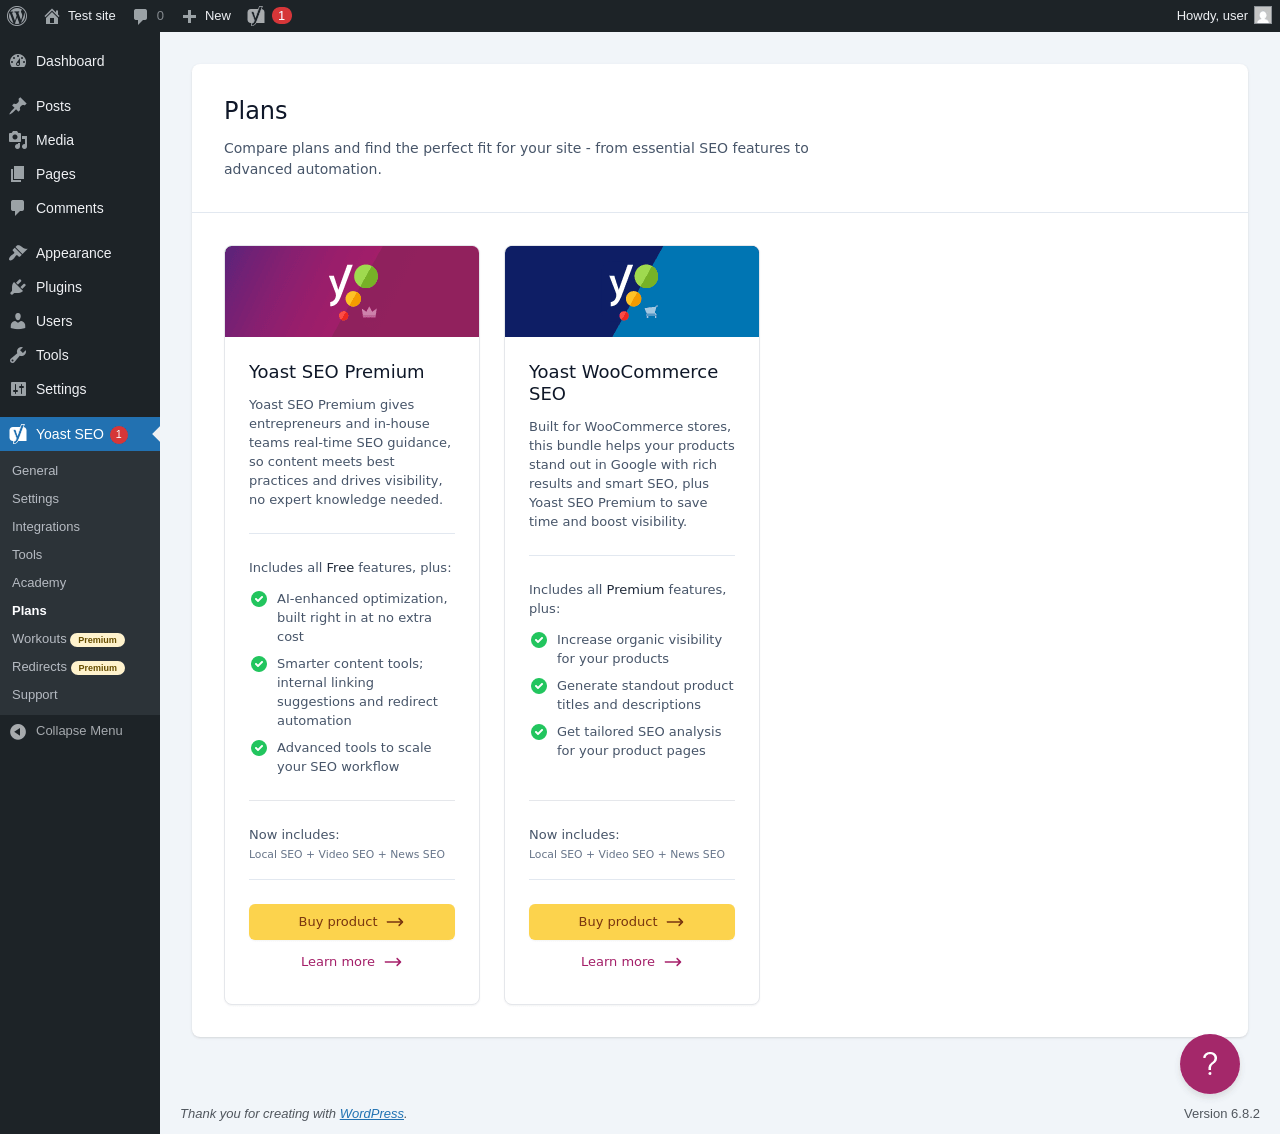Image resolution: width=1280 pixels, height=1134 pixels.
Task: Follow the WordPress footer link
Action: [372, 1114]
